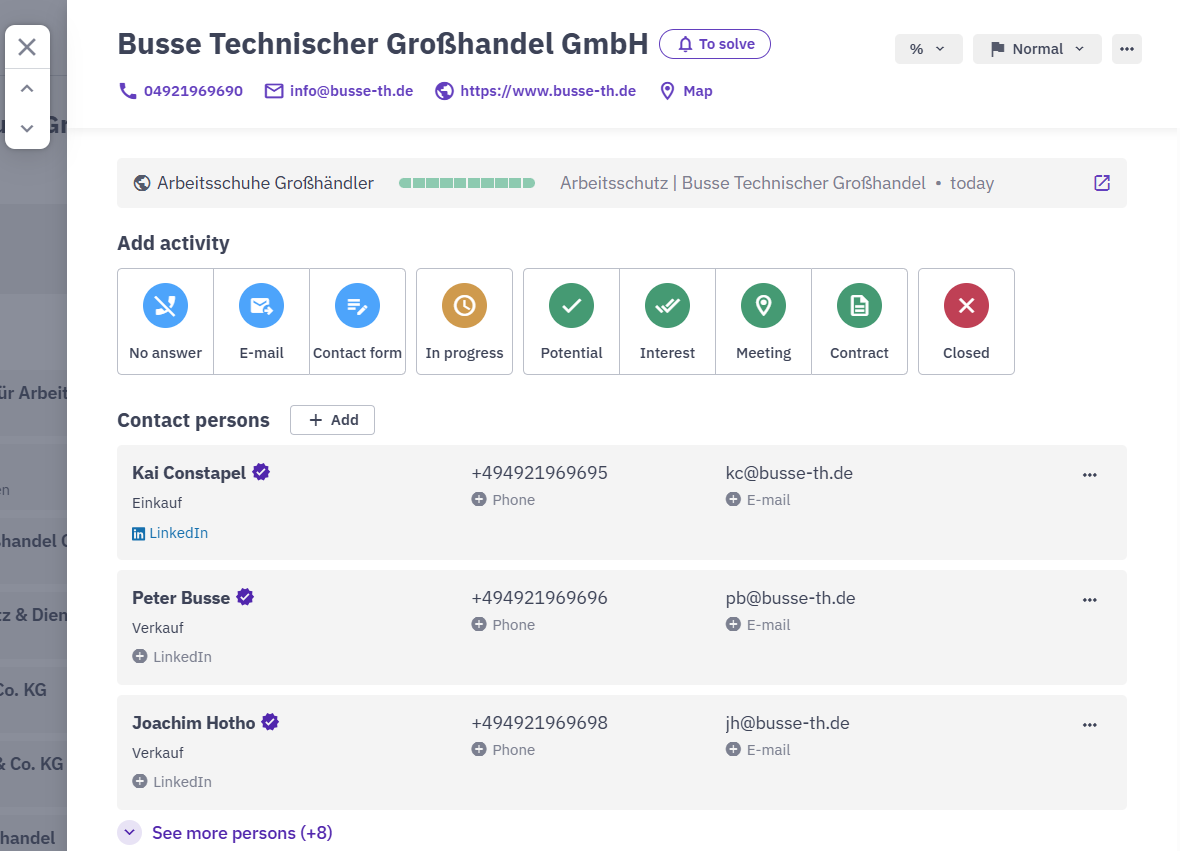Add a Contract activity
The width and height of the screenshot is (1180, 851).
859,321
